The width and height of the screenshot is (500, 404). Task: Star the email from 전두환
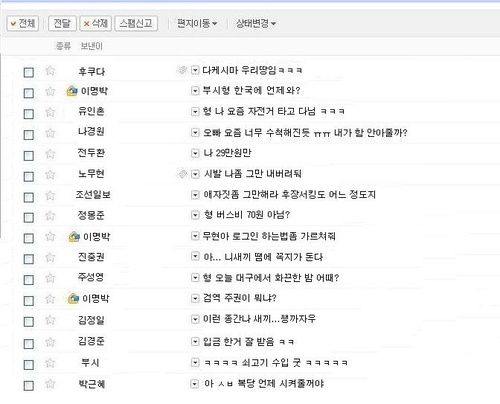pos(50,153)
